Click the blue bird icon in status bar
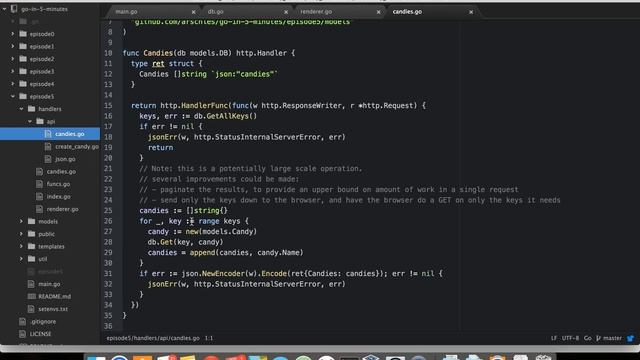Viewport: 640px width, 360px height. click(631, 338)
